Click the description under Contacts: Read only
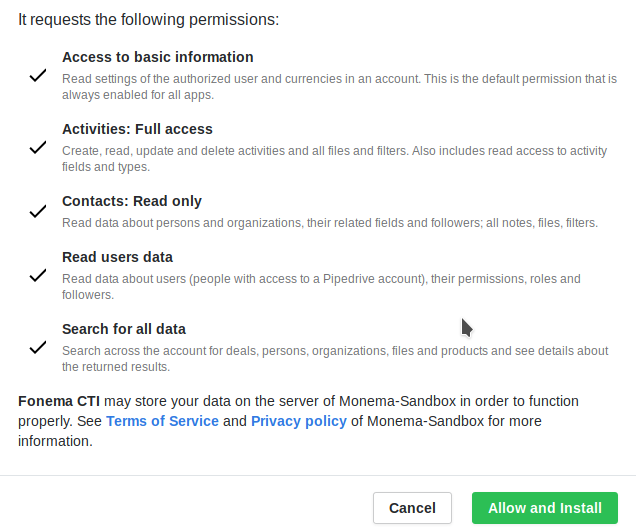Image resolution: width=636 pixels, height=532 pixels. pos(329,222)
